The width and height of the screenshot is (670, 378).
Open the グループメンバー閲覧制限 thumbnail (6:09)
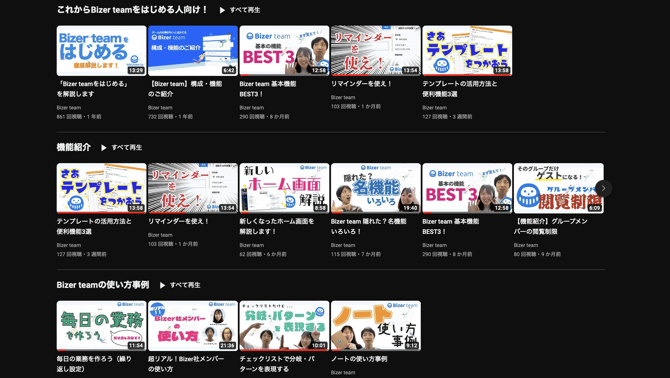pyautogui.click(x=558, y=188)
